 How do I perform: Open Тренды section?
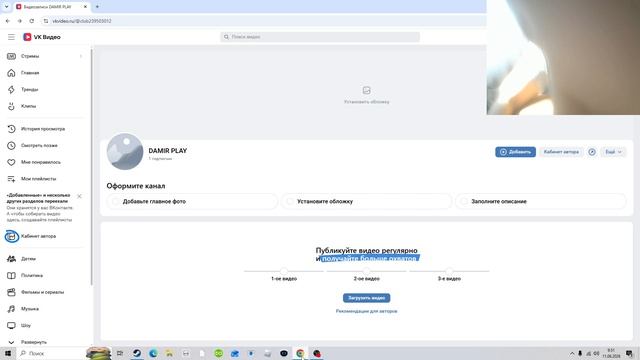click(x=29, y=89)
